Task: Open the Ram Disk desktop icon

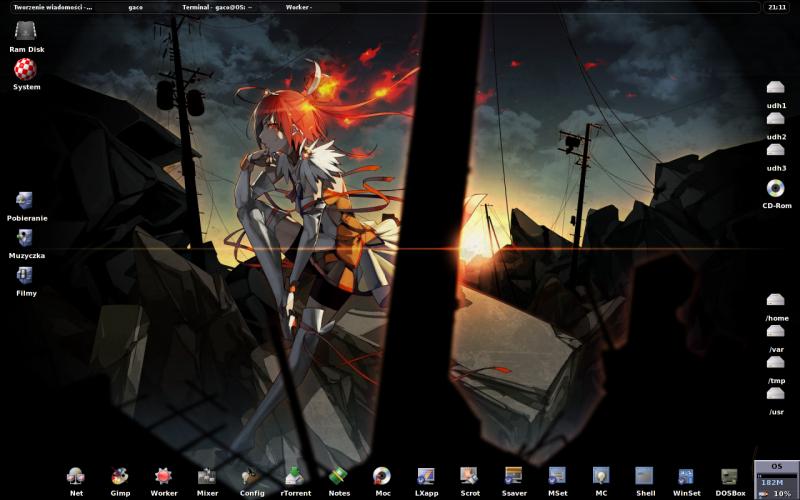Action: (27, 31)
